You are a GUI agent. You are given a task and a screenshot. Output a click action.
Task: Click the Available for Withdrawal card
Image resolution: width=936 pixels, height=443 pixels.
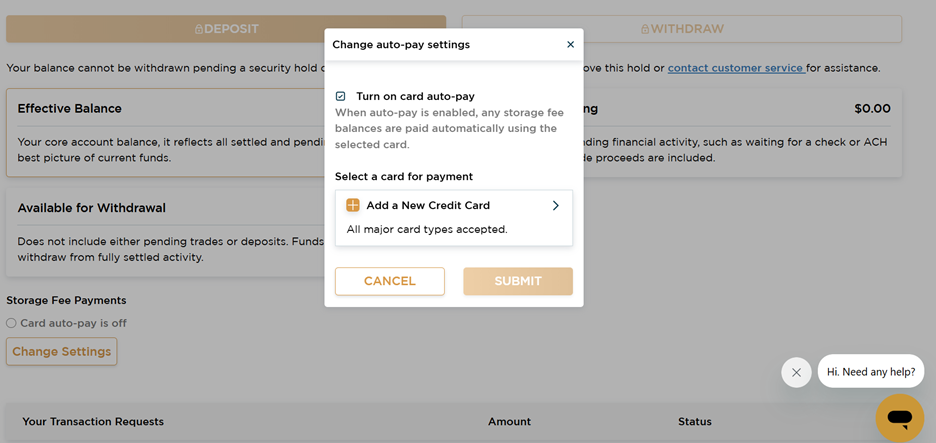coord(165,233)
